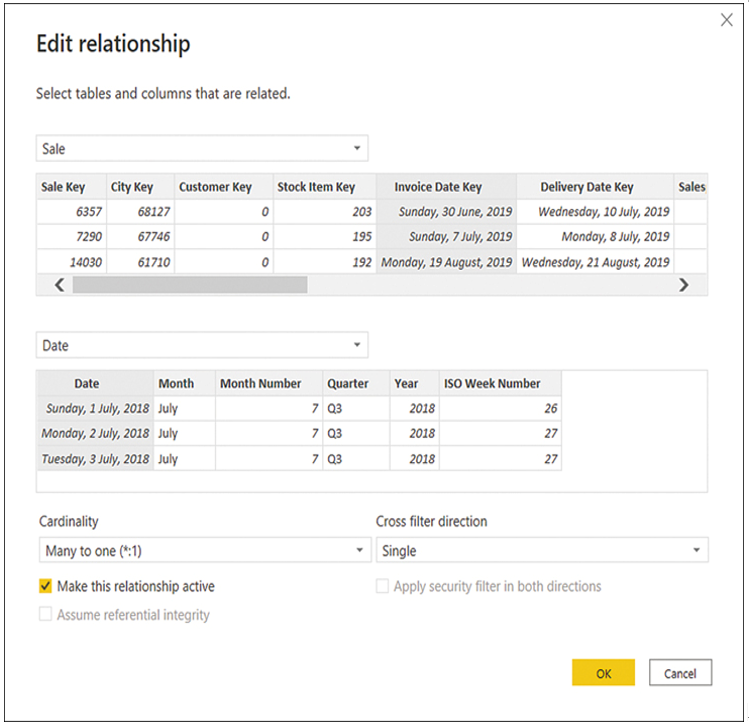Select the Sale Key column header
The height and width of the screenshot is (725, 749).
tap(71, 187)
